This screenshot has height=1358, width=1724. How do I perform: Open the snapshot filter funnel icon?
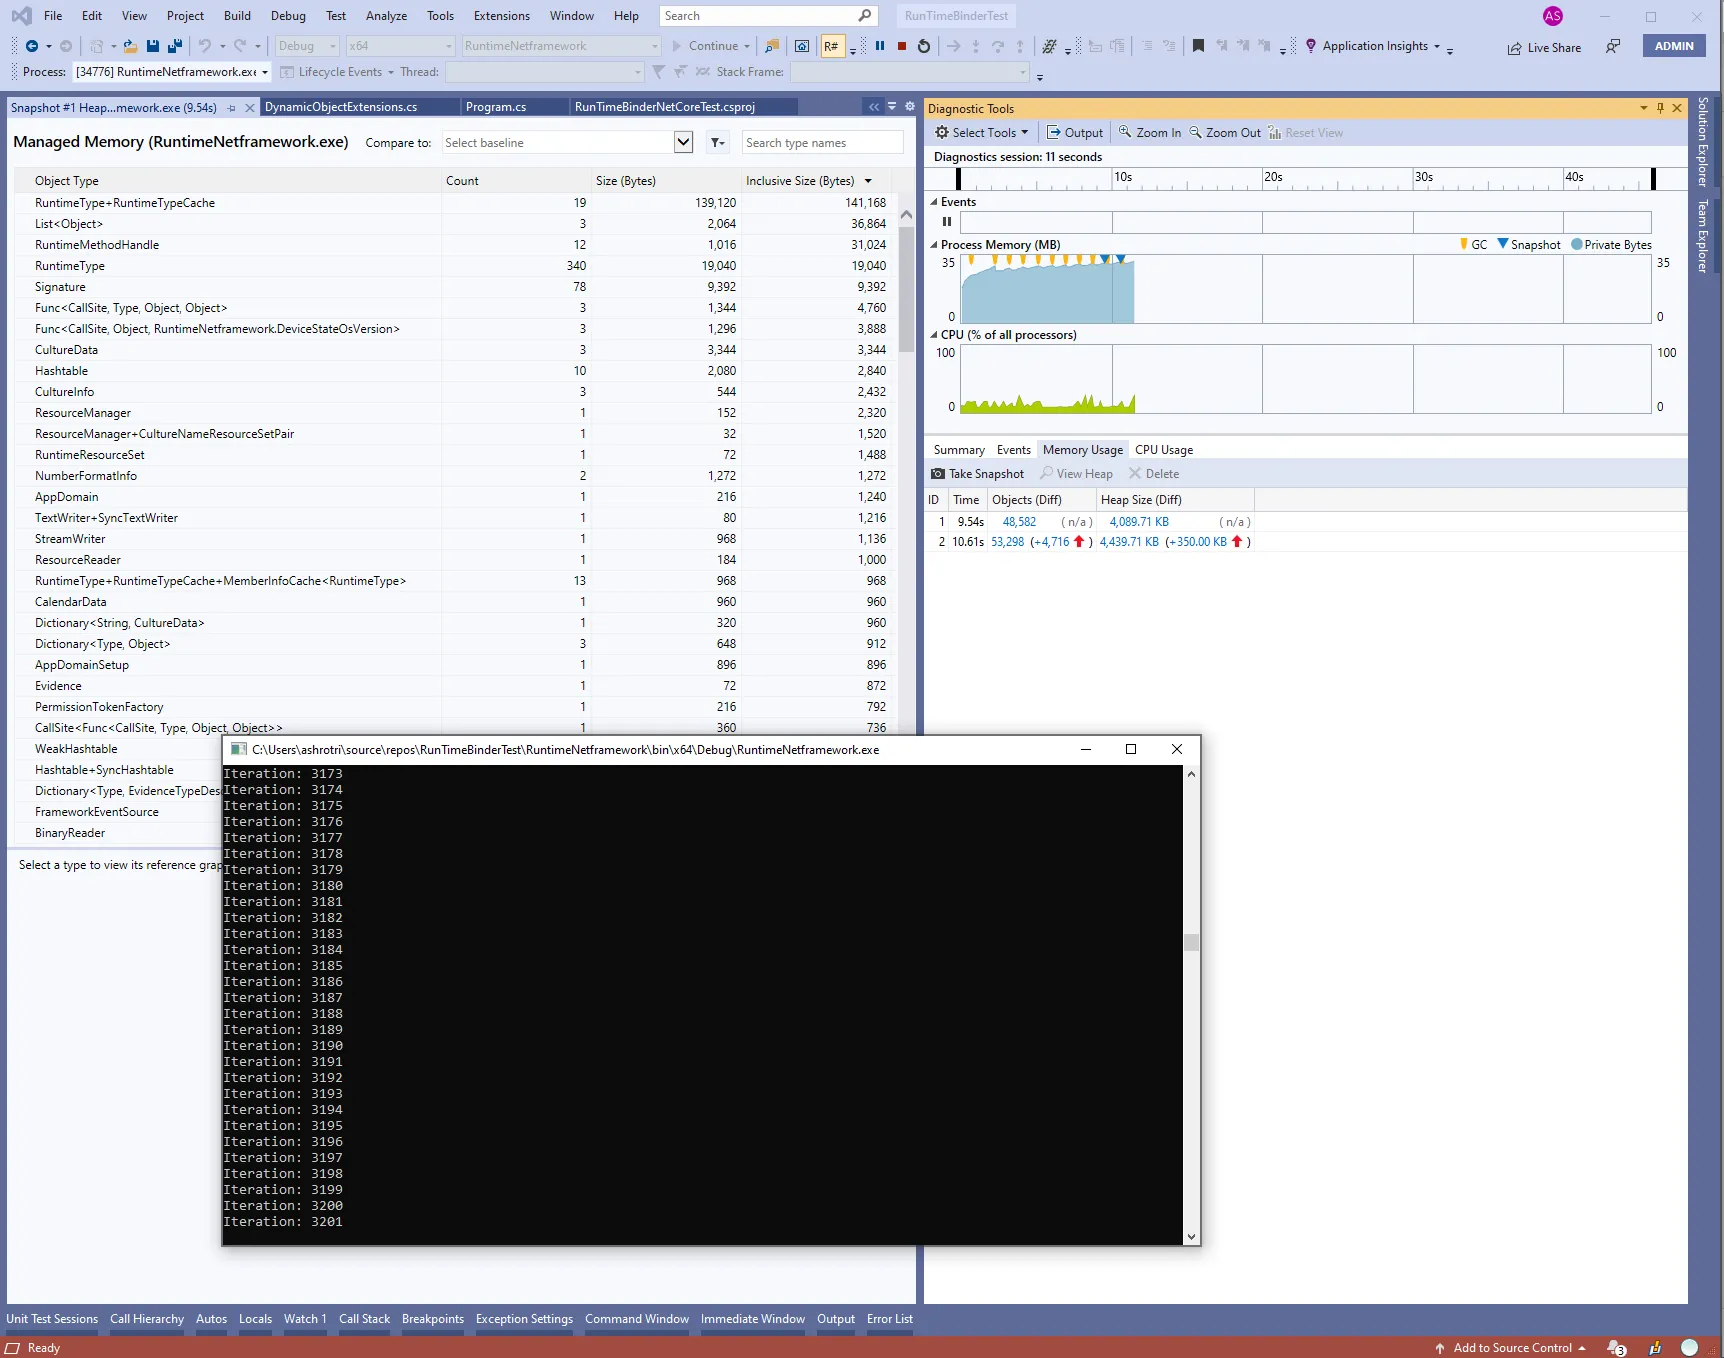tap(717, 143)
